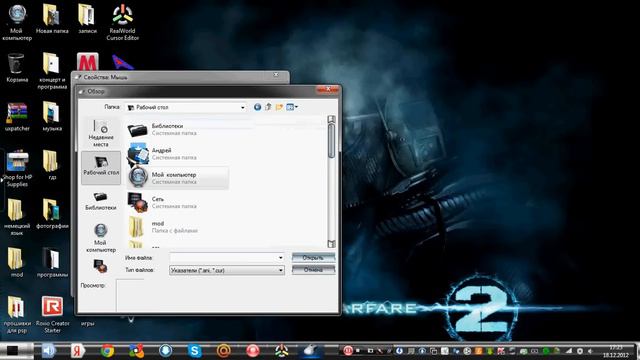
Task: Select немецкий язык desktop folder
Action: point(16,217)
